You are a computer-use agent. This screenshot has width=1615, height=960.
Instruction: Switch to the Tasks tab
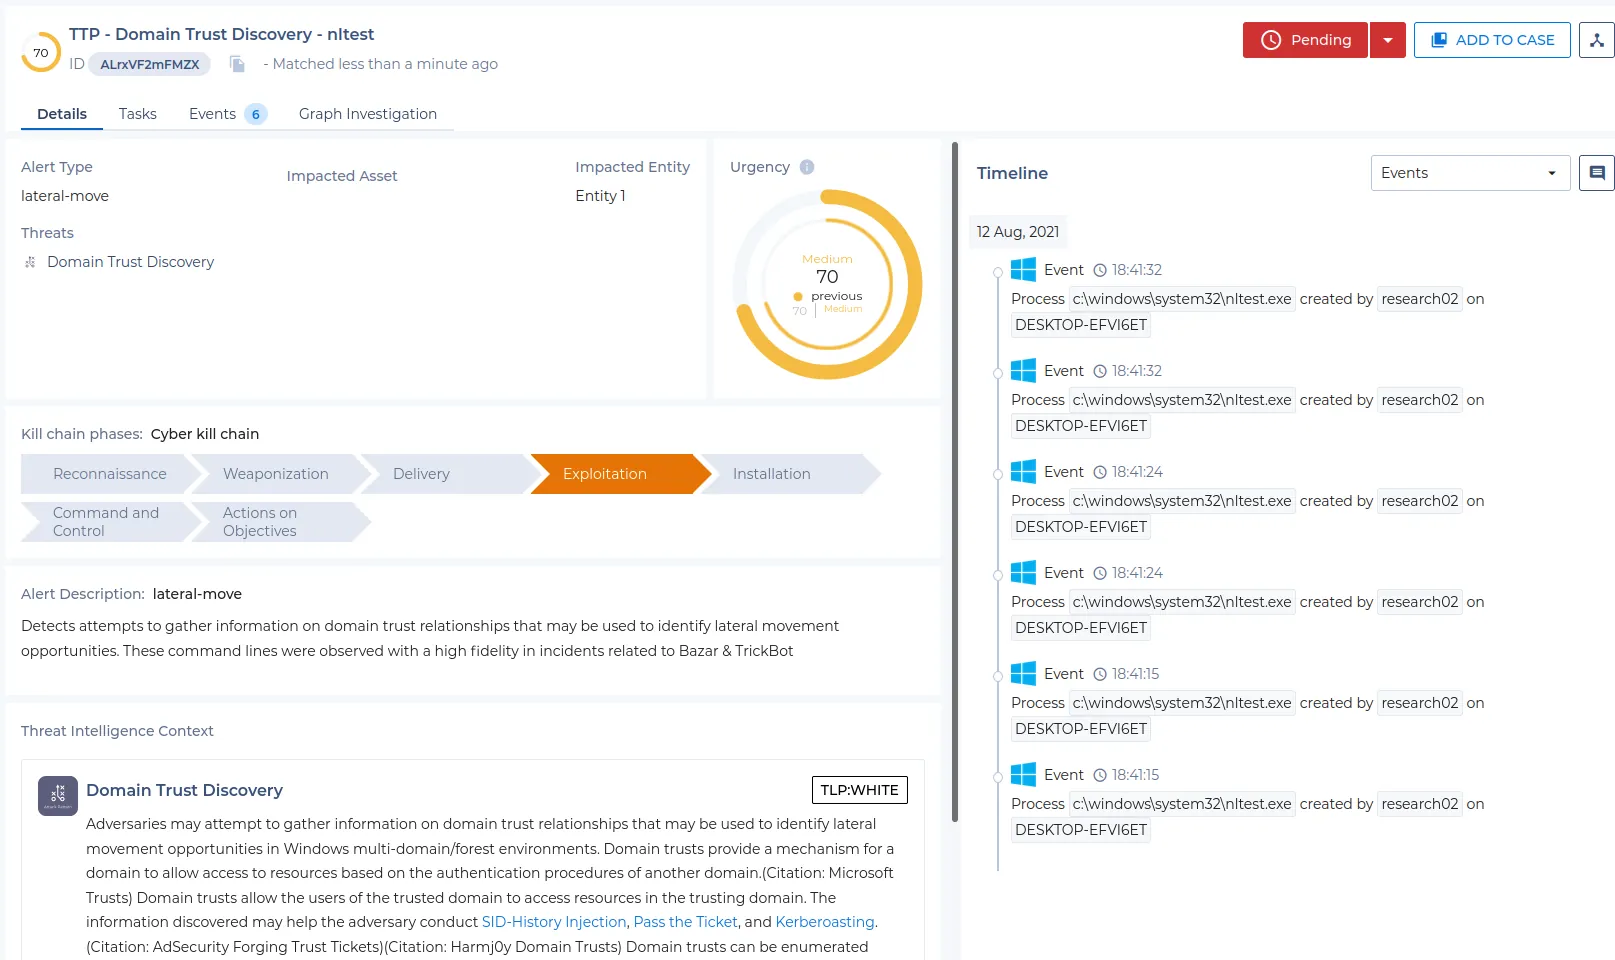click(138, 114)
